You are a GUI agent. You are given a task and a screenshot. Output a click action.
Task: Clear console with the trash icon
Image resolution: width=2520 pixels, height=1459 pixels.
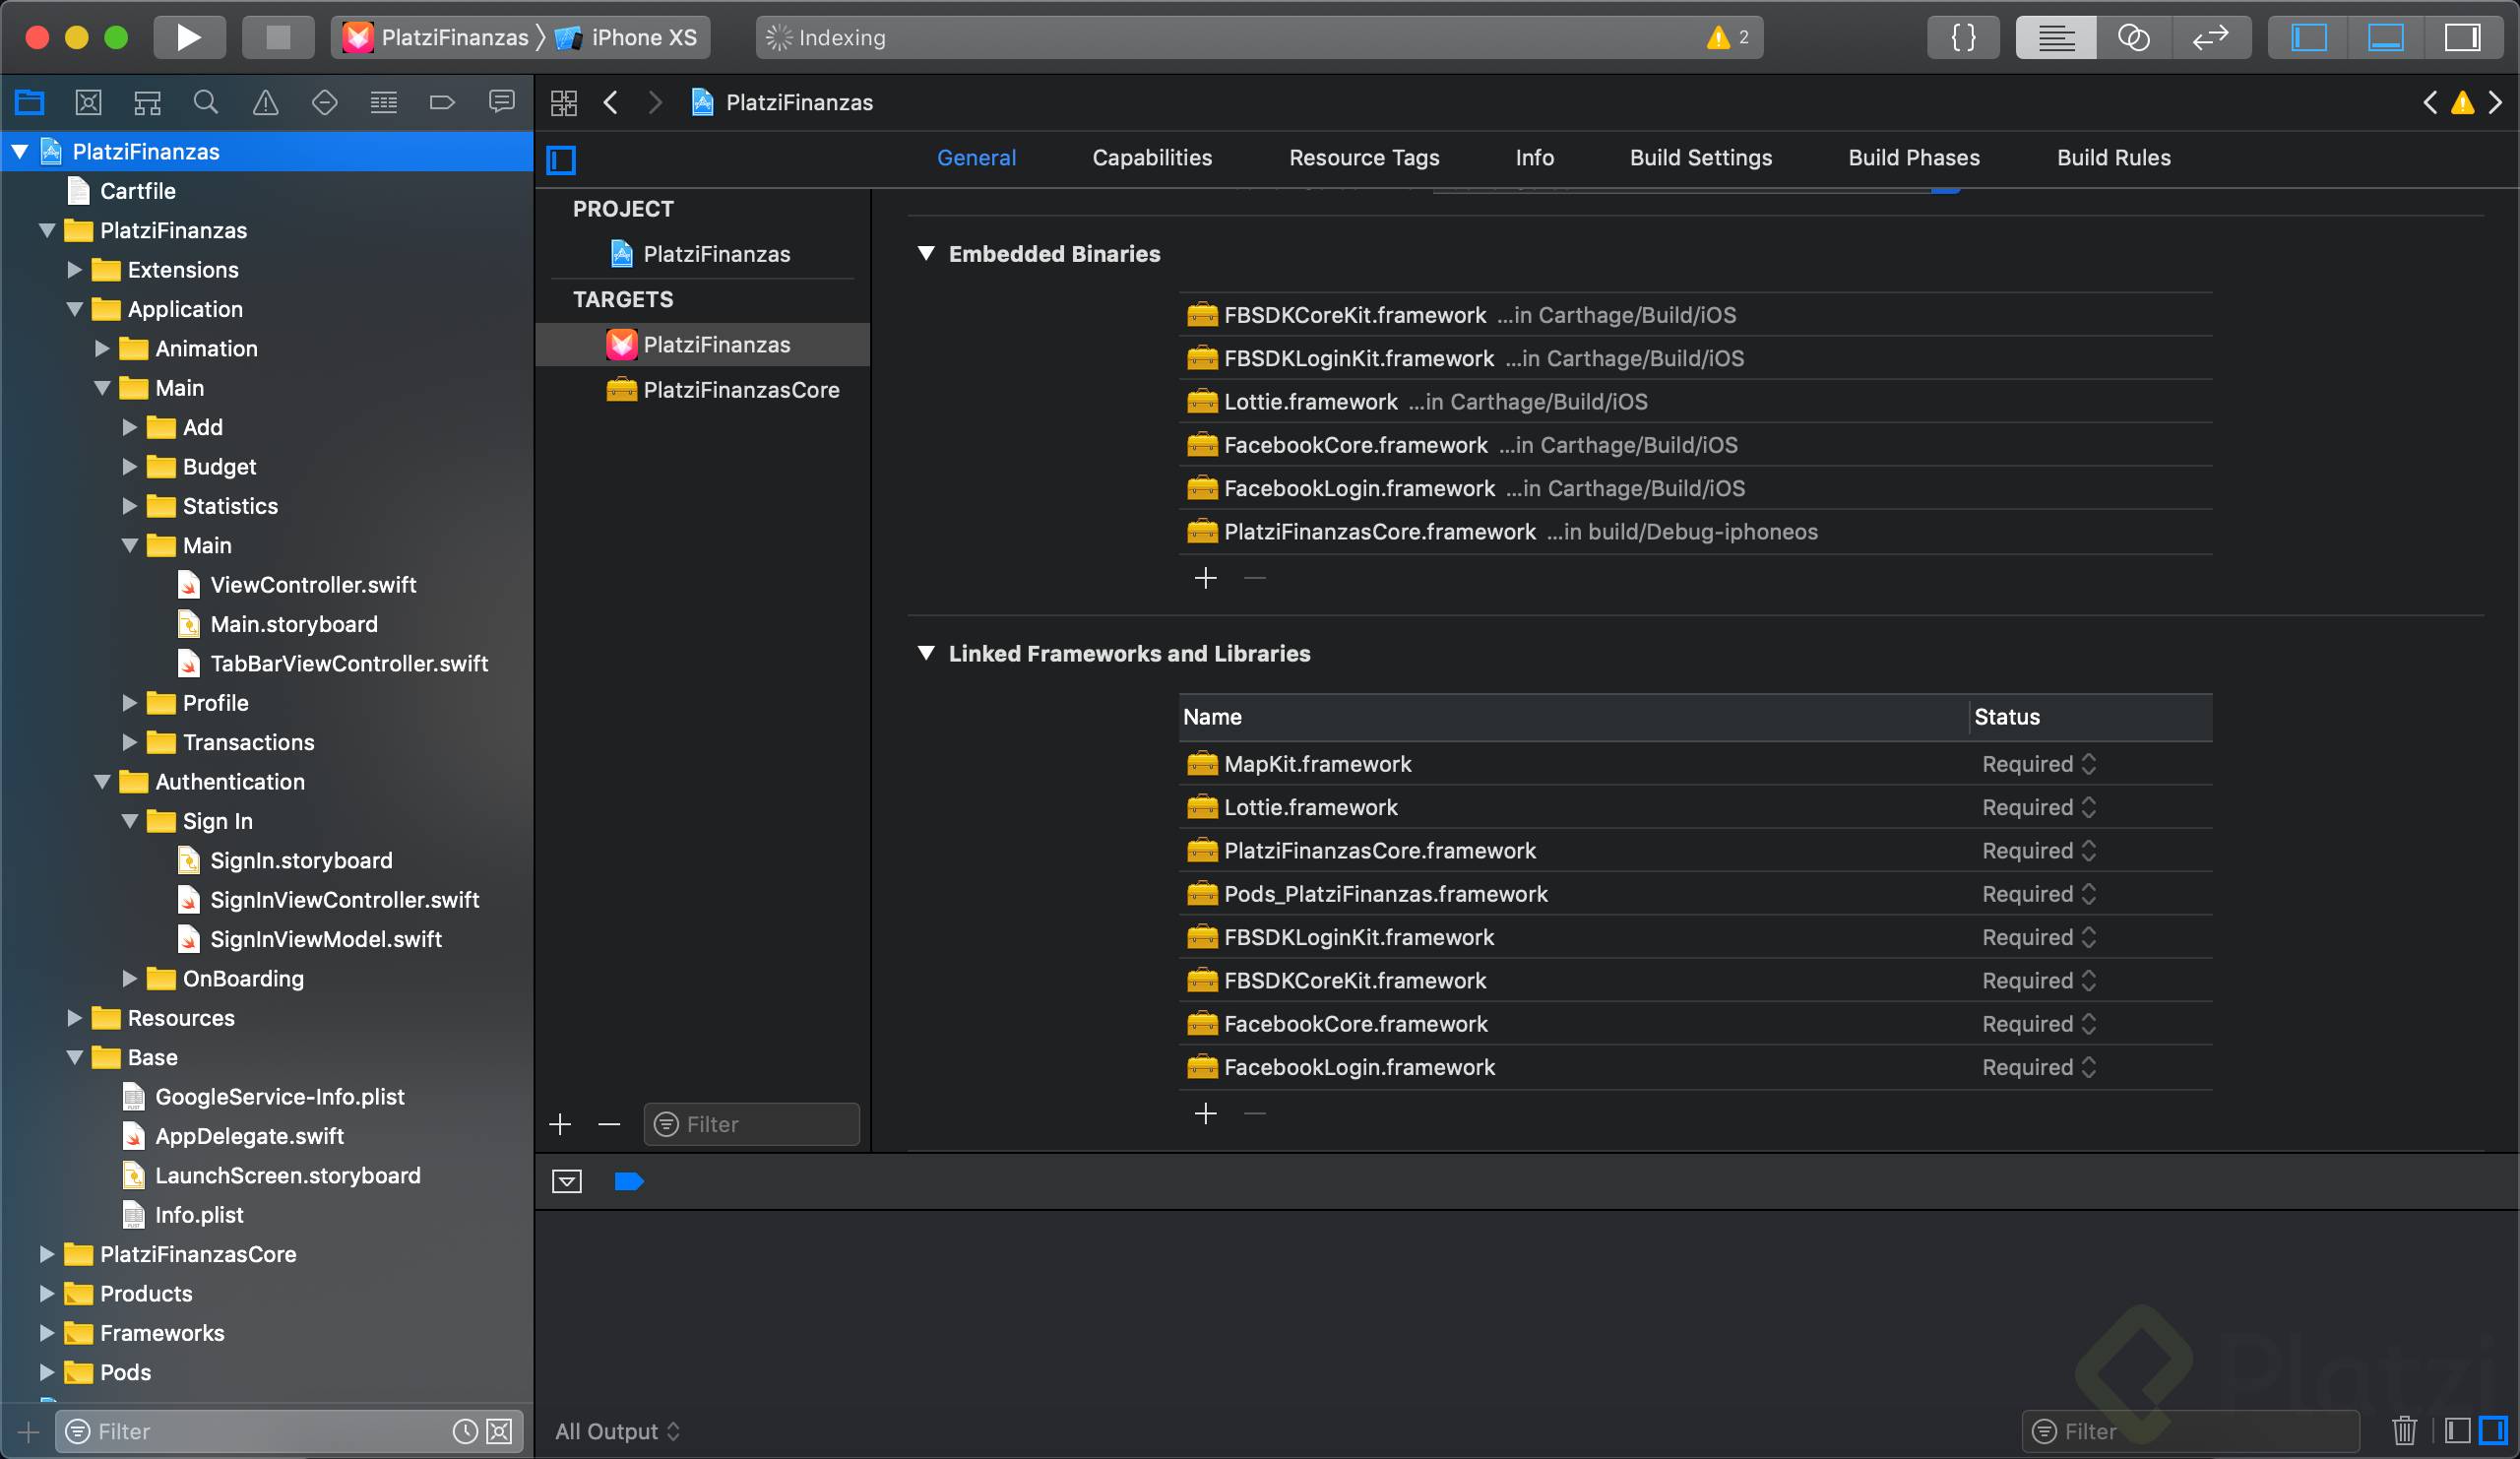point(2404,1431)
